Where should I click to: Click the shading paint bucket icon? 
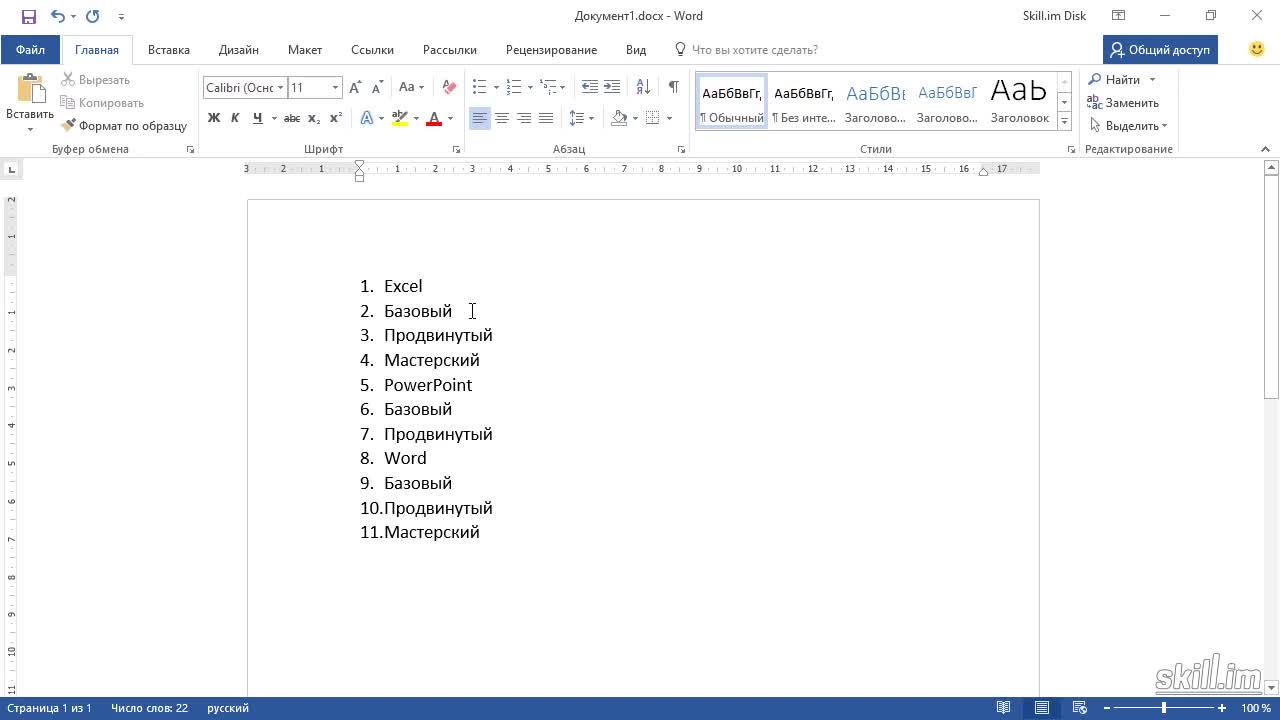[x=619, y=118]
